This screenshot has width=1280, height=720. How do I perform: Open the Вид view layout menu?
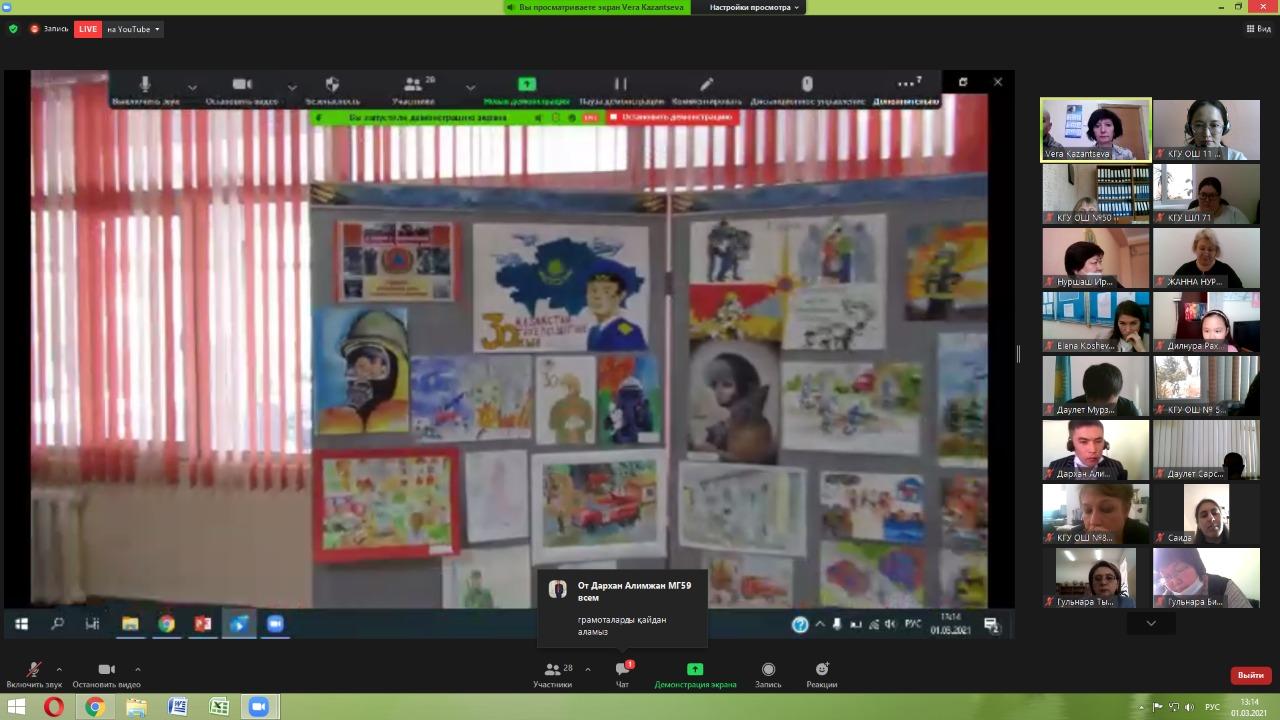point(1258,29)
